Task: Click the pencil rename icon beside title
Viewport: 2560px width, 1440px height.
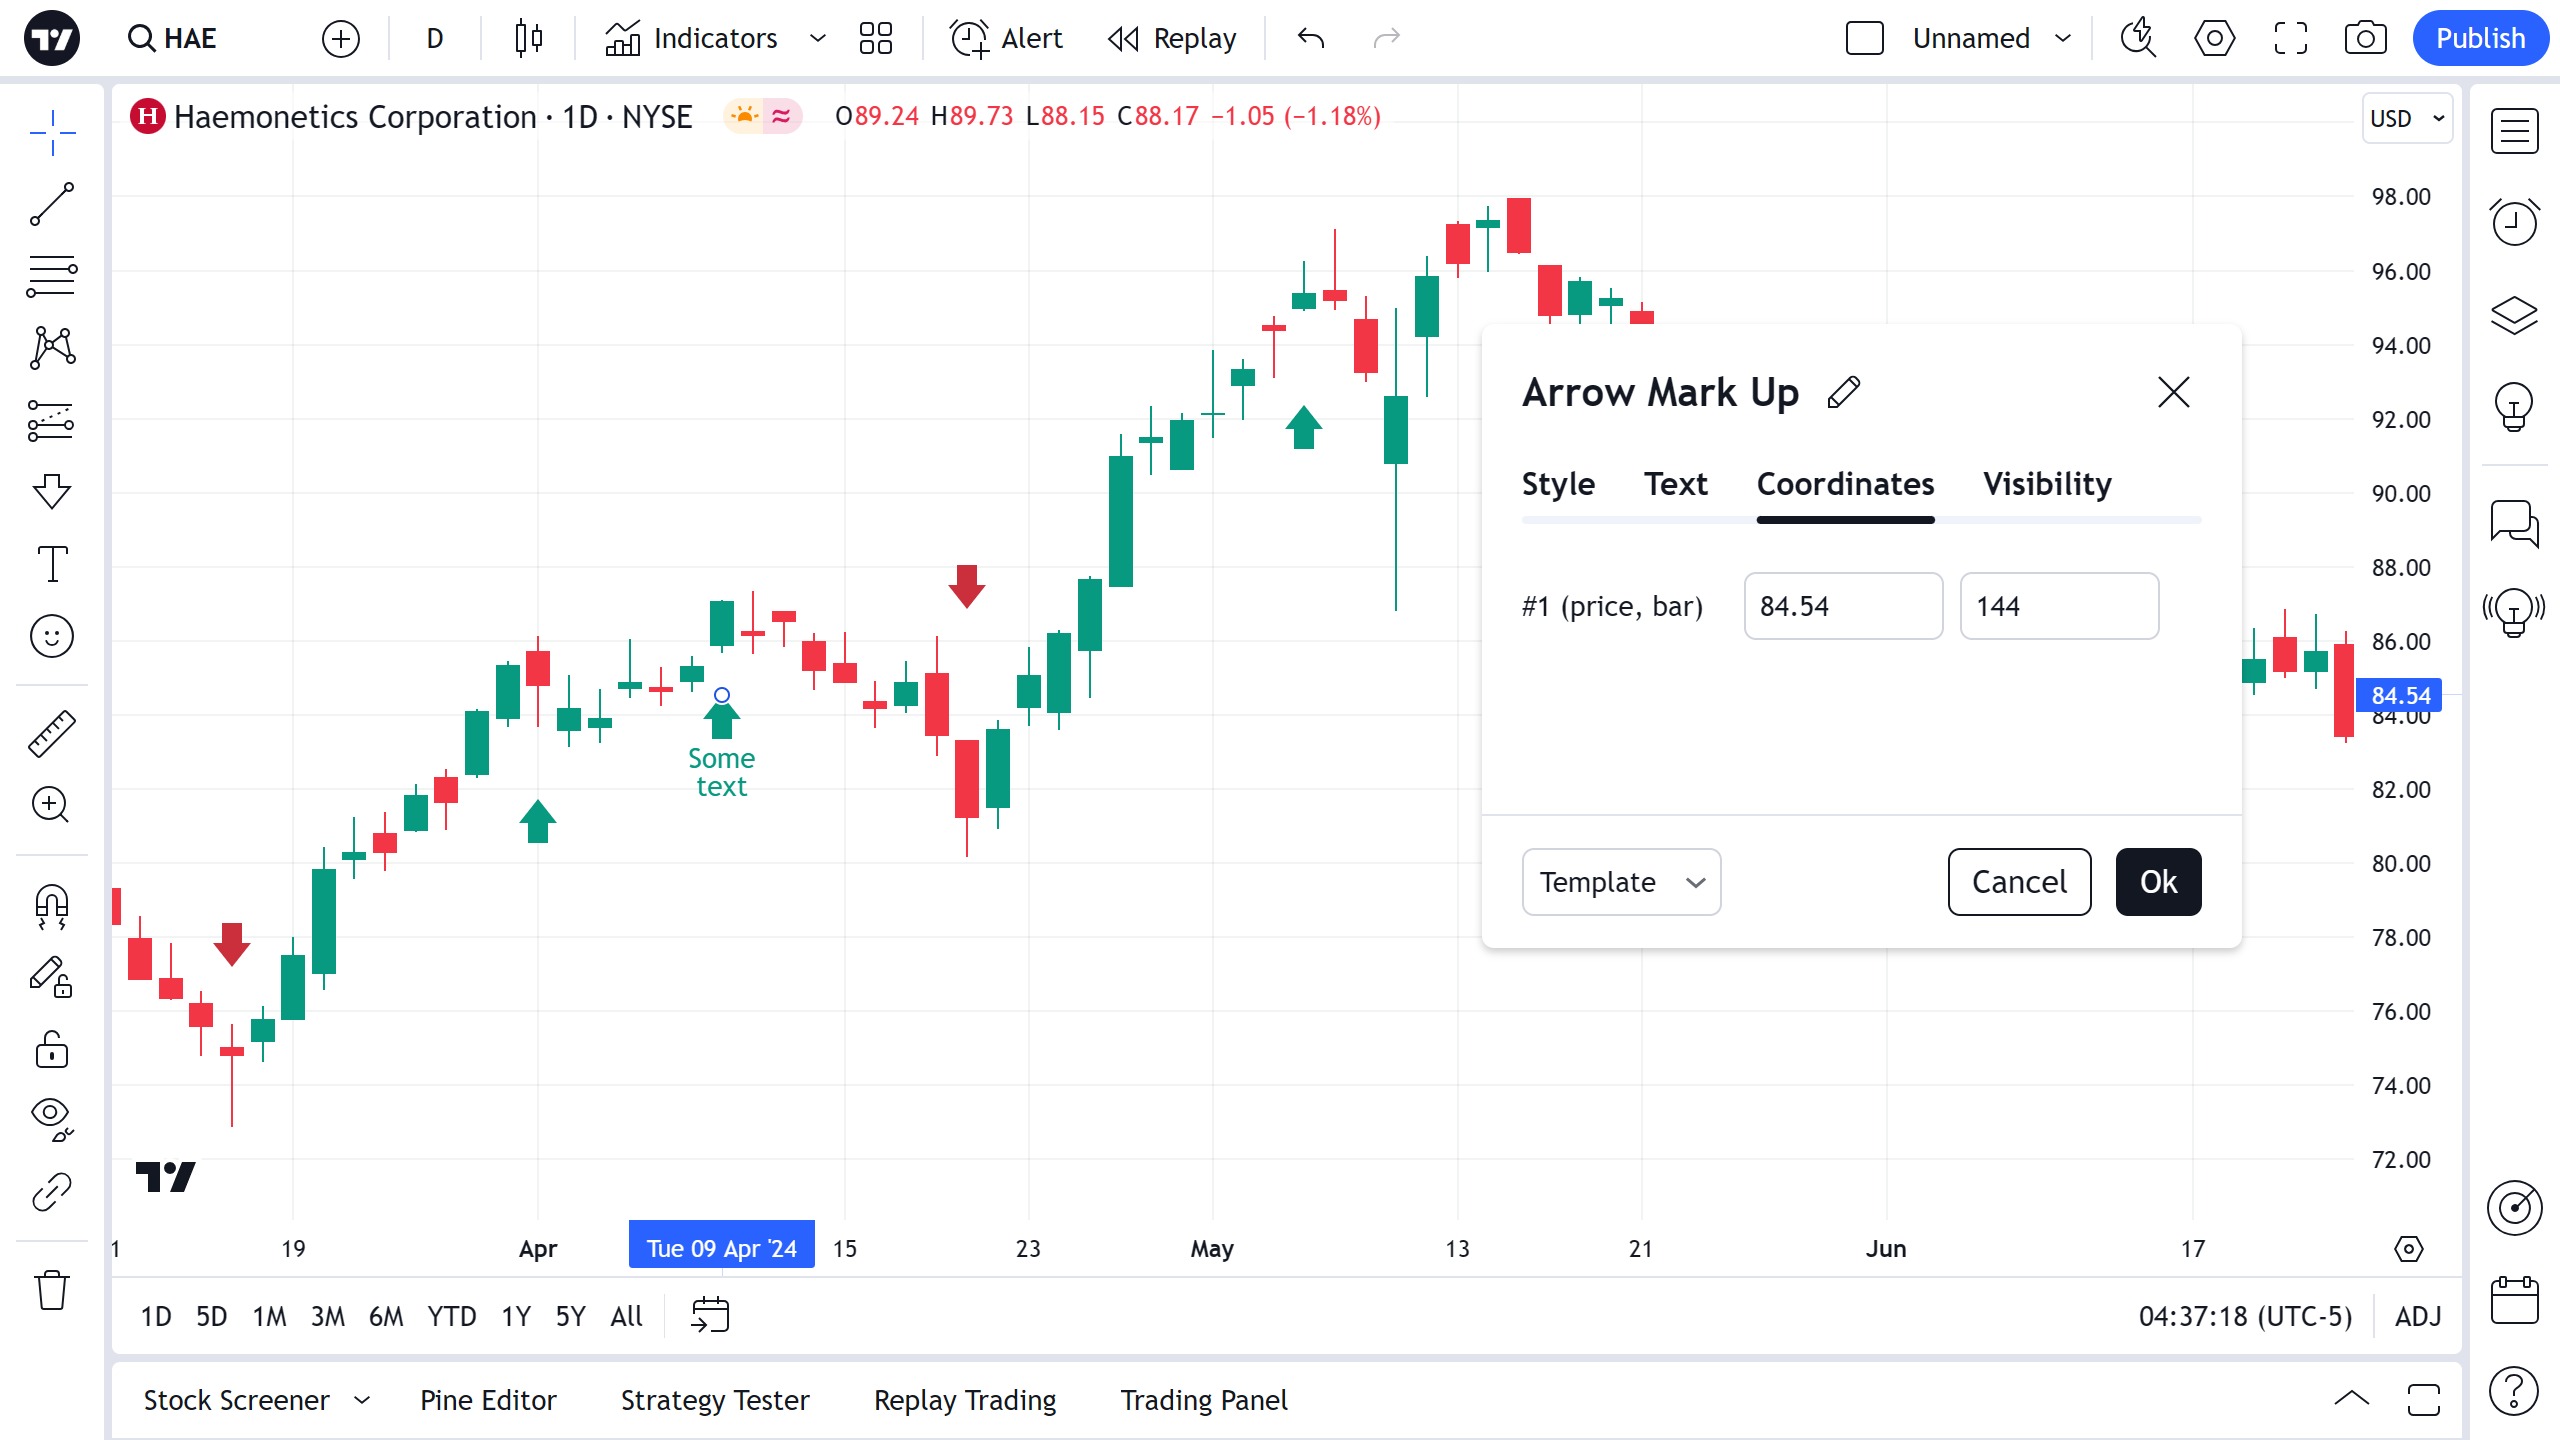Action: tap(1843, 392)
